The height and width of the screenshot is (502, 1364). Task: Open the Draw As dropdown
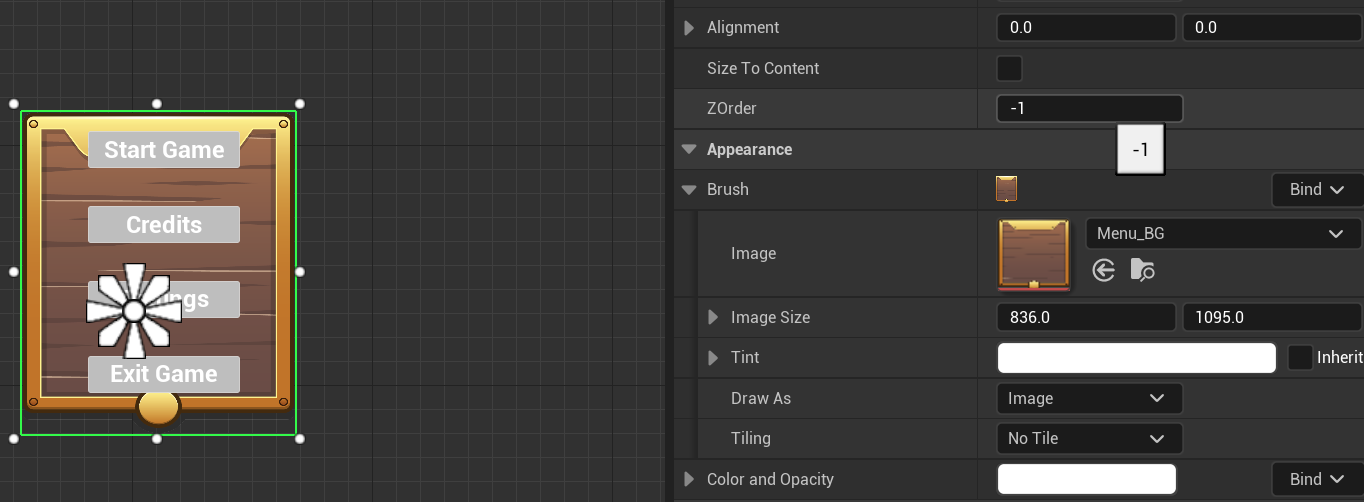(1089, 398)
